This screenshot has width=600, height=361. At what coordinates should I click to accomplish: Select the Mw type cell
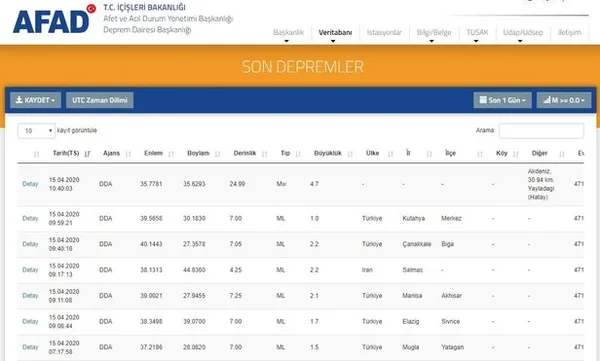point(281,184)
